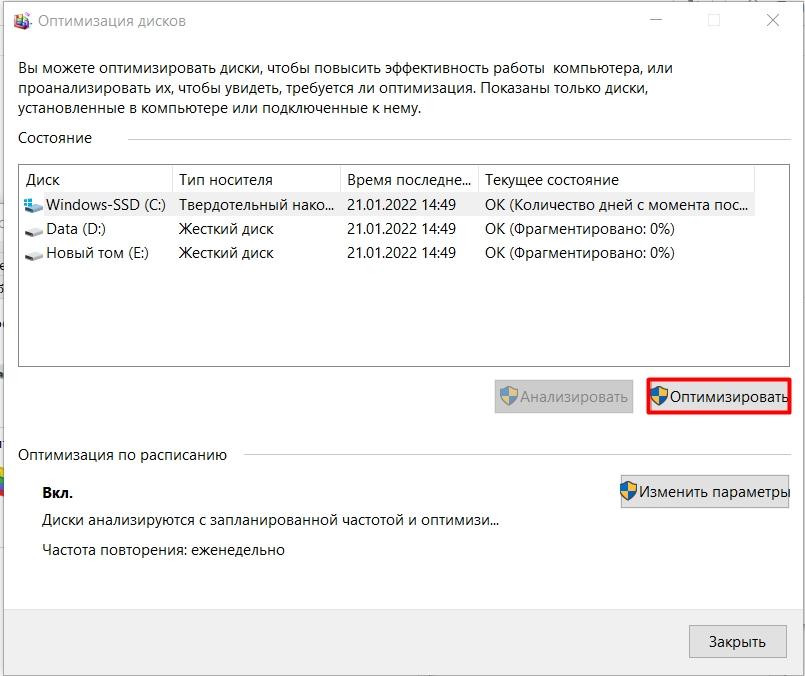
Task: Click the greyed Анализировать button
Action: [x=564, y=396]
